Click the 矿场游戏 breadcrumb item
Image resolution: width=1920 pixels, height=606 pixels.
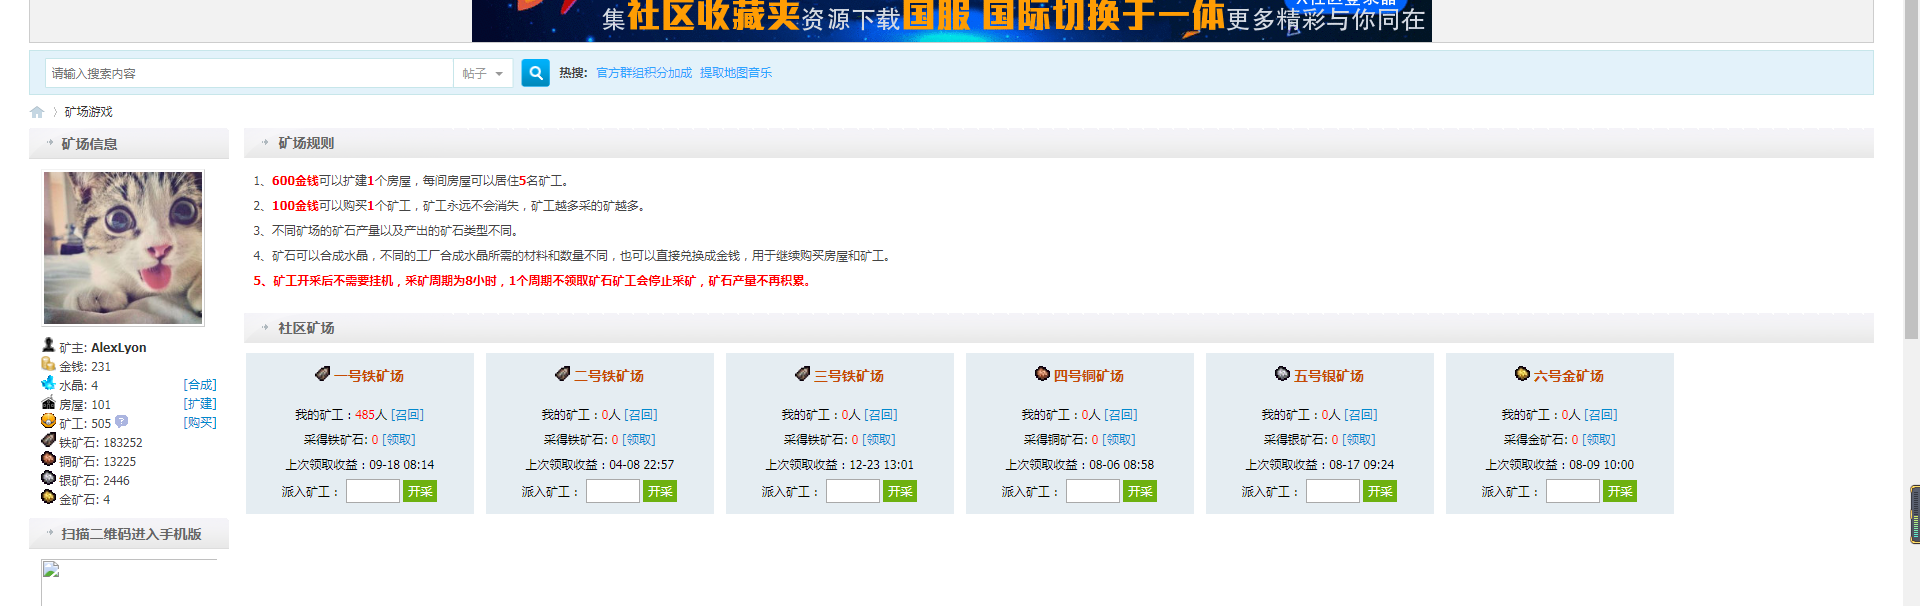click(x=89, y=112)
